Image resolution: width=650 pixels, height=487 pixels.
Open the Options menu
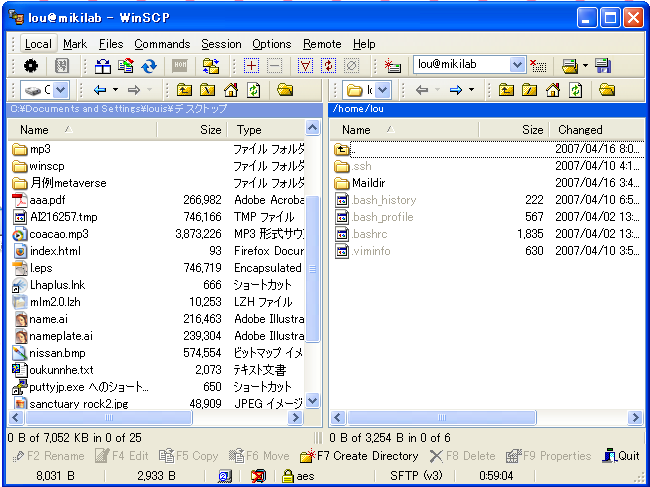[x=272, y=44]
